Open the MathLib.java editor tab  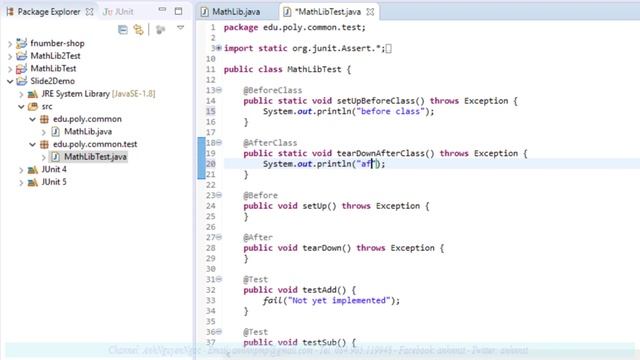tap(236, 12)
